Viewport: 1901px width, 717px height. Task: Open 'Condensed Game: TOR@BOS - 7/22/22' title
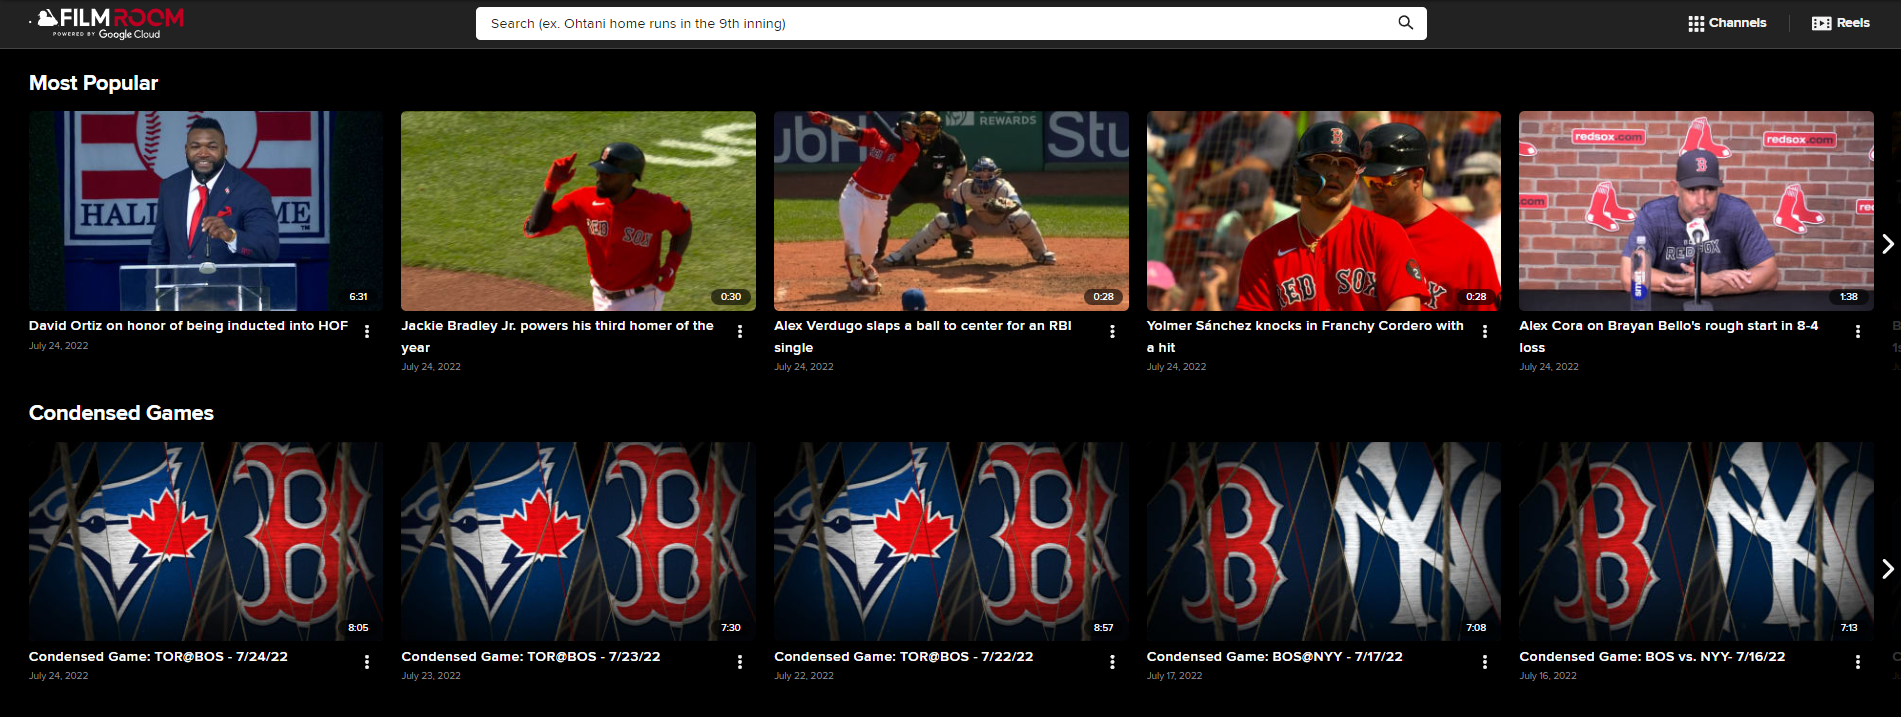904,657
